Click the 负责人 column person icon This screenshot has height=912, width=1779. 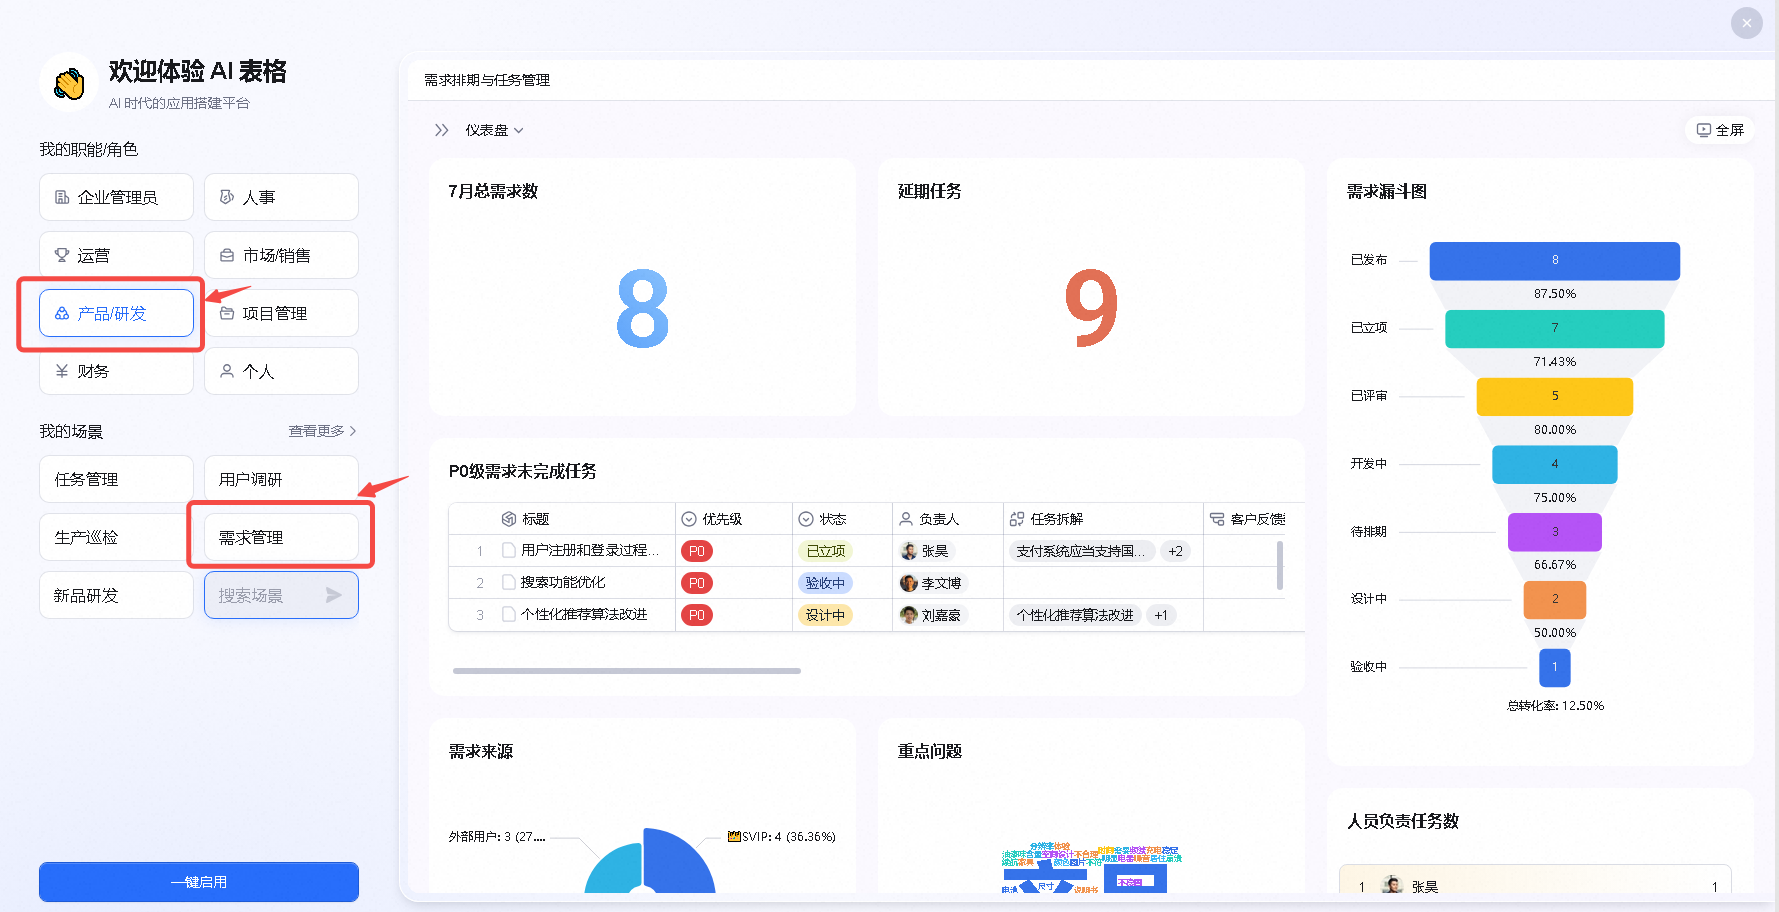click(x=906, y=519)
